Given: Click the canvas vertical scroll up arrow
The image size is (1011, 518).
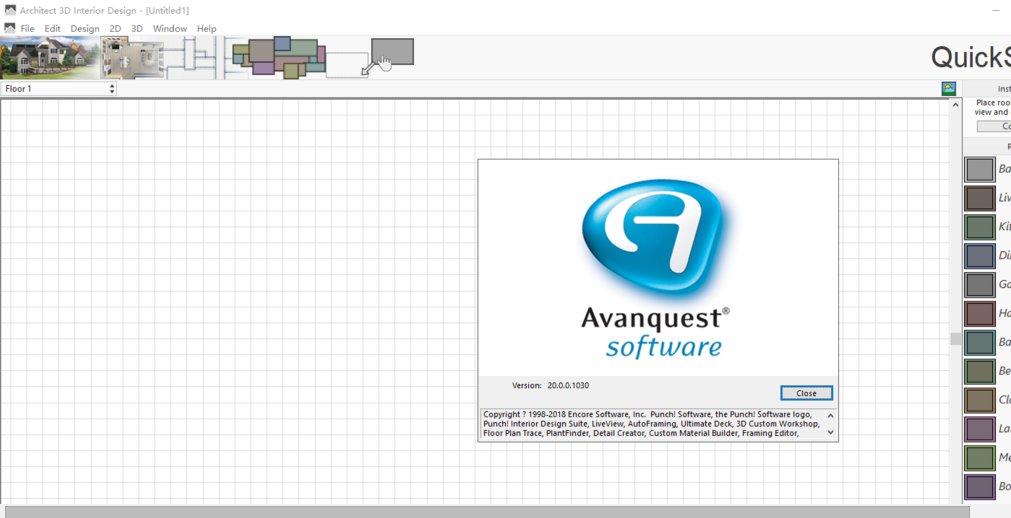Looking at the screenshot, I should click(956, 106).
